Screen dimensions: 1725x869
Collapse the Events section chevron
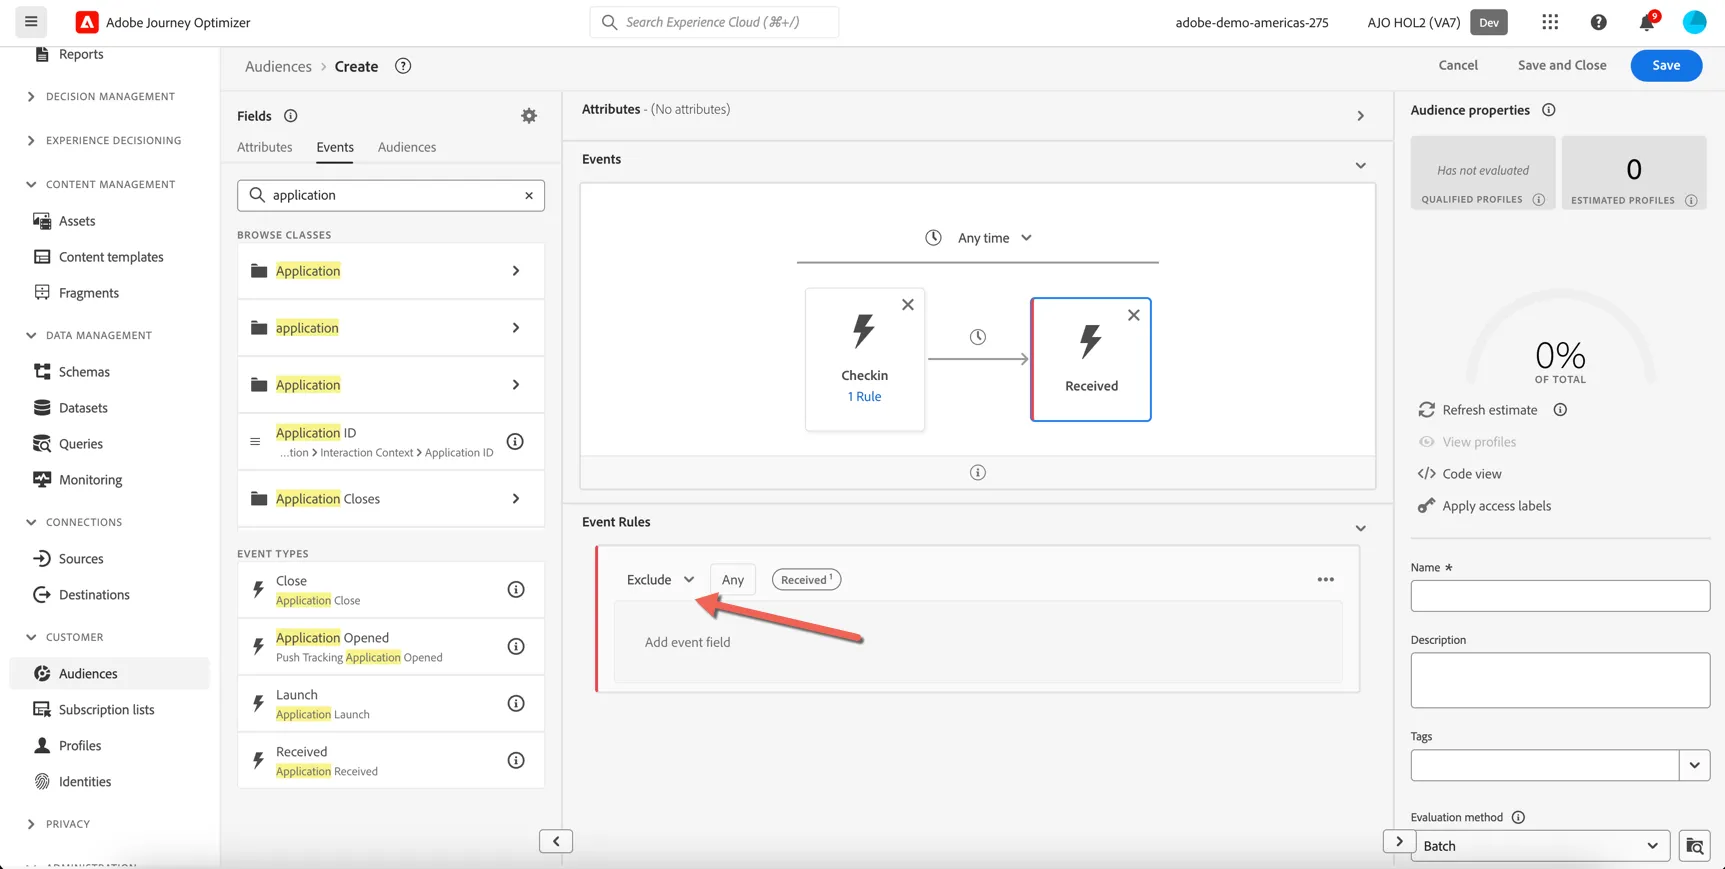click(x=1360, y=166)
